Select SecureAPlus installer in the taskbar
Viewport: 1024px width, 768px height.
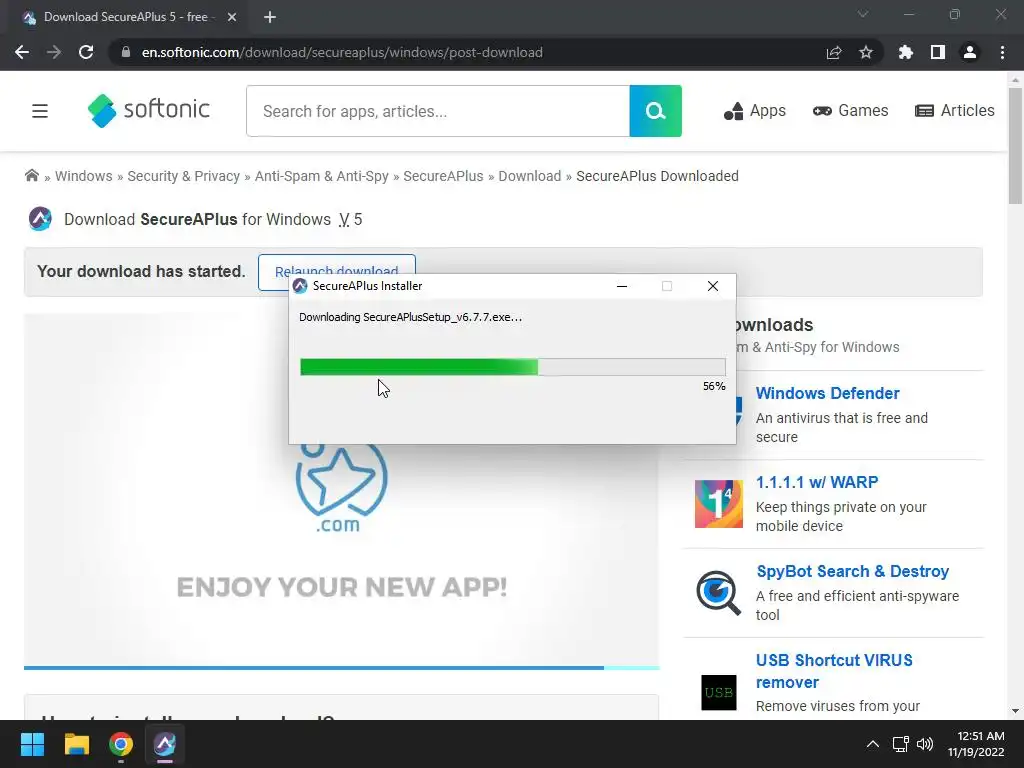coord(165,744)
